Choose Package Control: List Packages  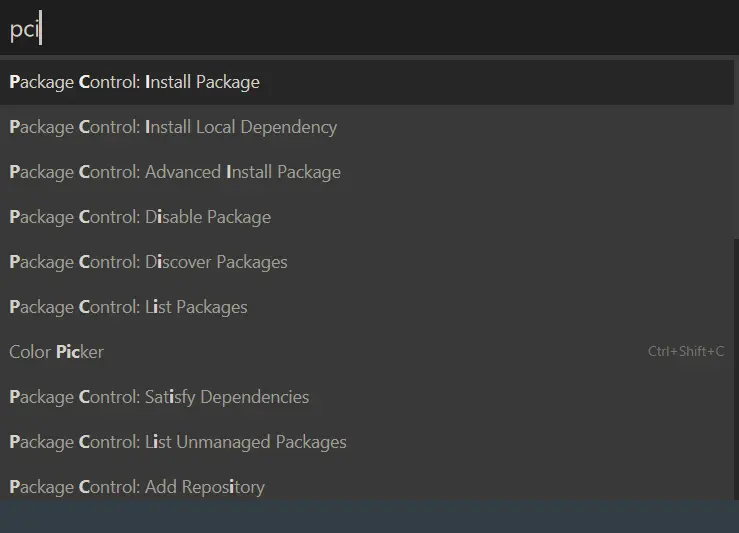tap(128, 307)
